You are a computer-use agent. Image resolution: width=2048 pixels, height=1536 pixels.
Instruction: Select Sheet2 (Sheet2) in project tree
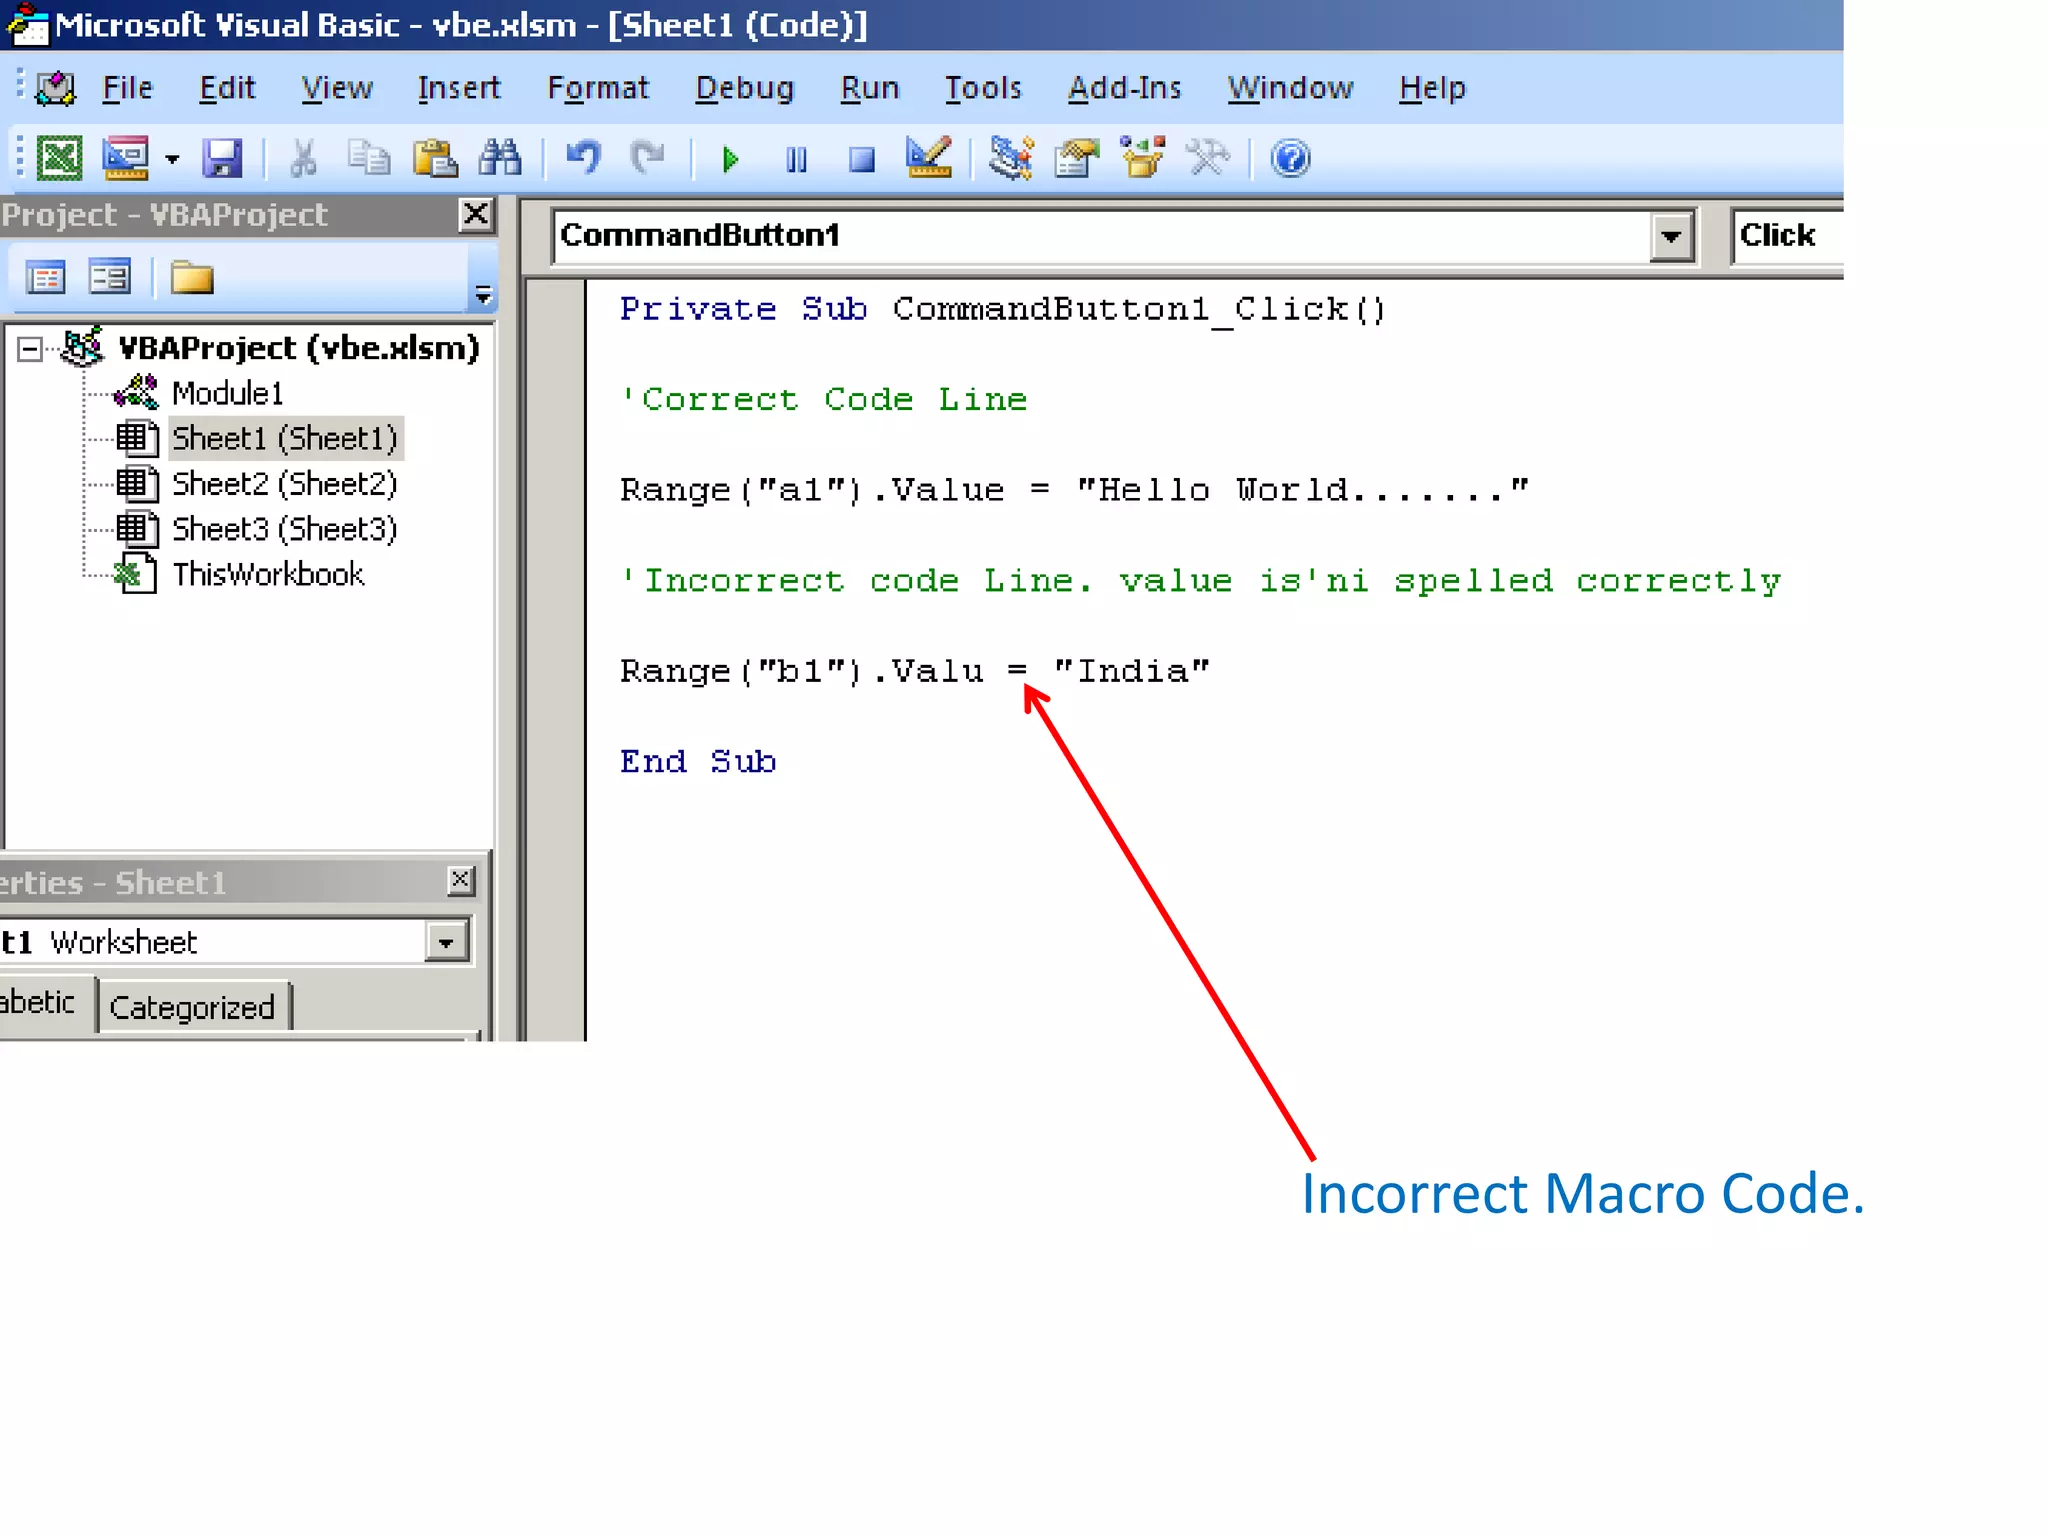(284, 483)
